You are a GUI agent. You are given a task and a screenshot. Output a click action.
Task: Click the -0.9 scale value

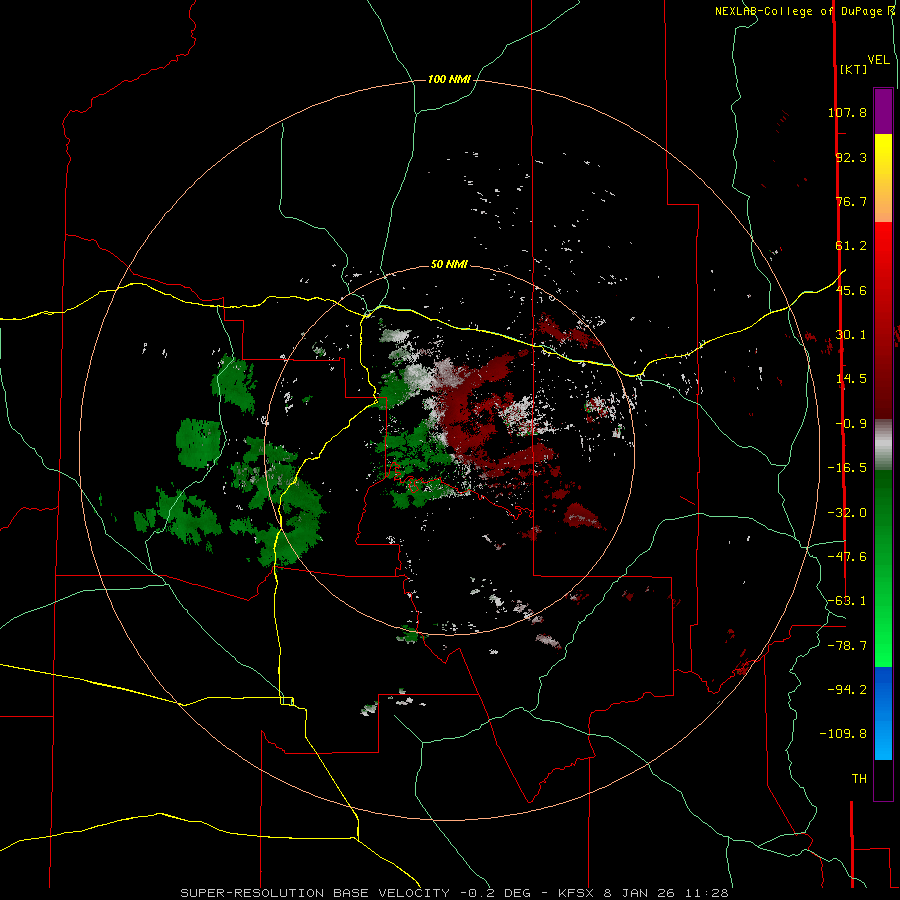(851, 424)
